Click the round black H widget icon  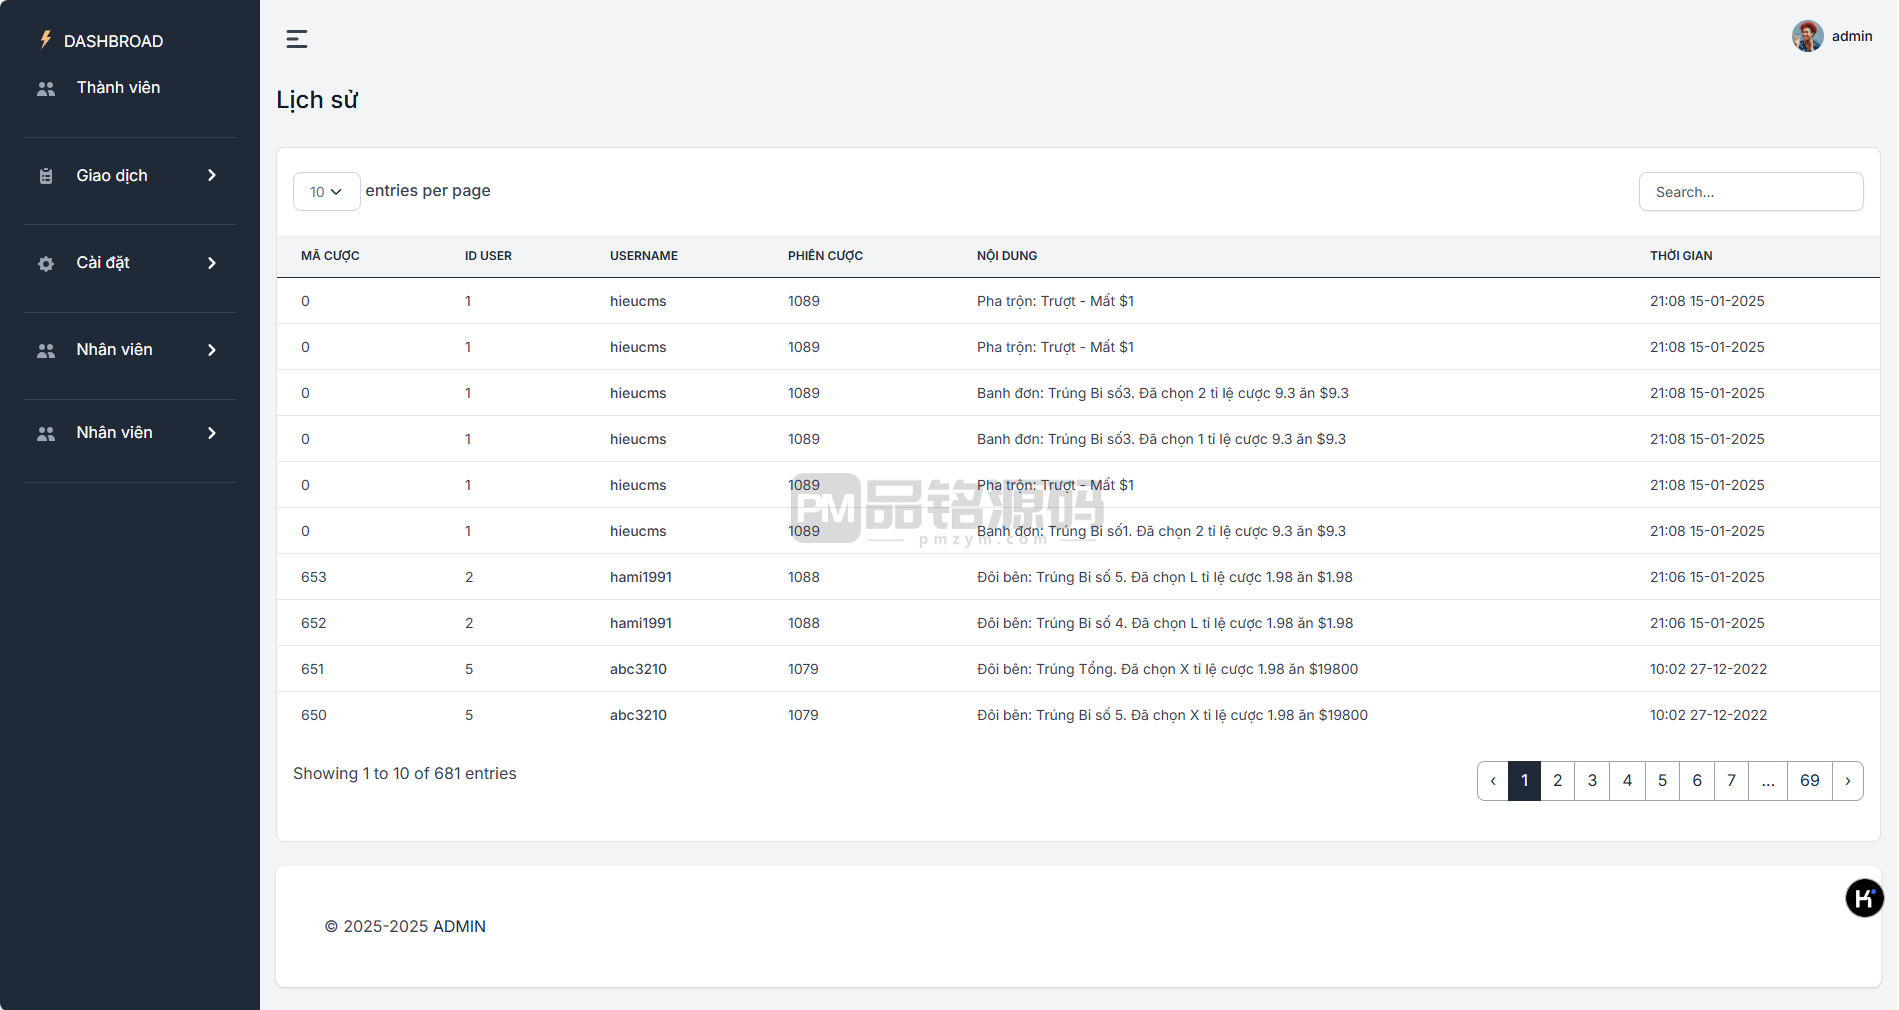click(1864, 898)
